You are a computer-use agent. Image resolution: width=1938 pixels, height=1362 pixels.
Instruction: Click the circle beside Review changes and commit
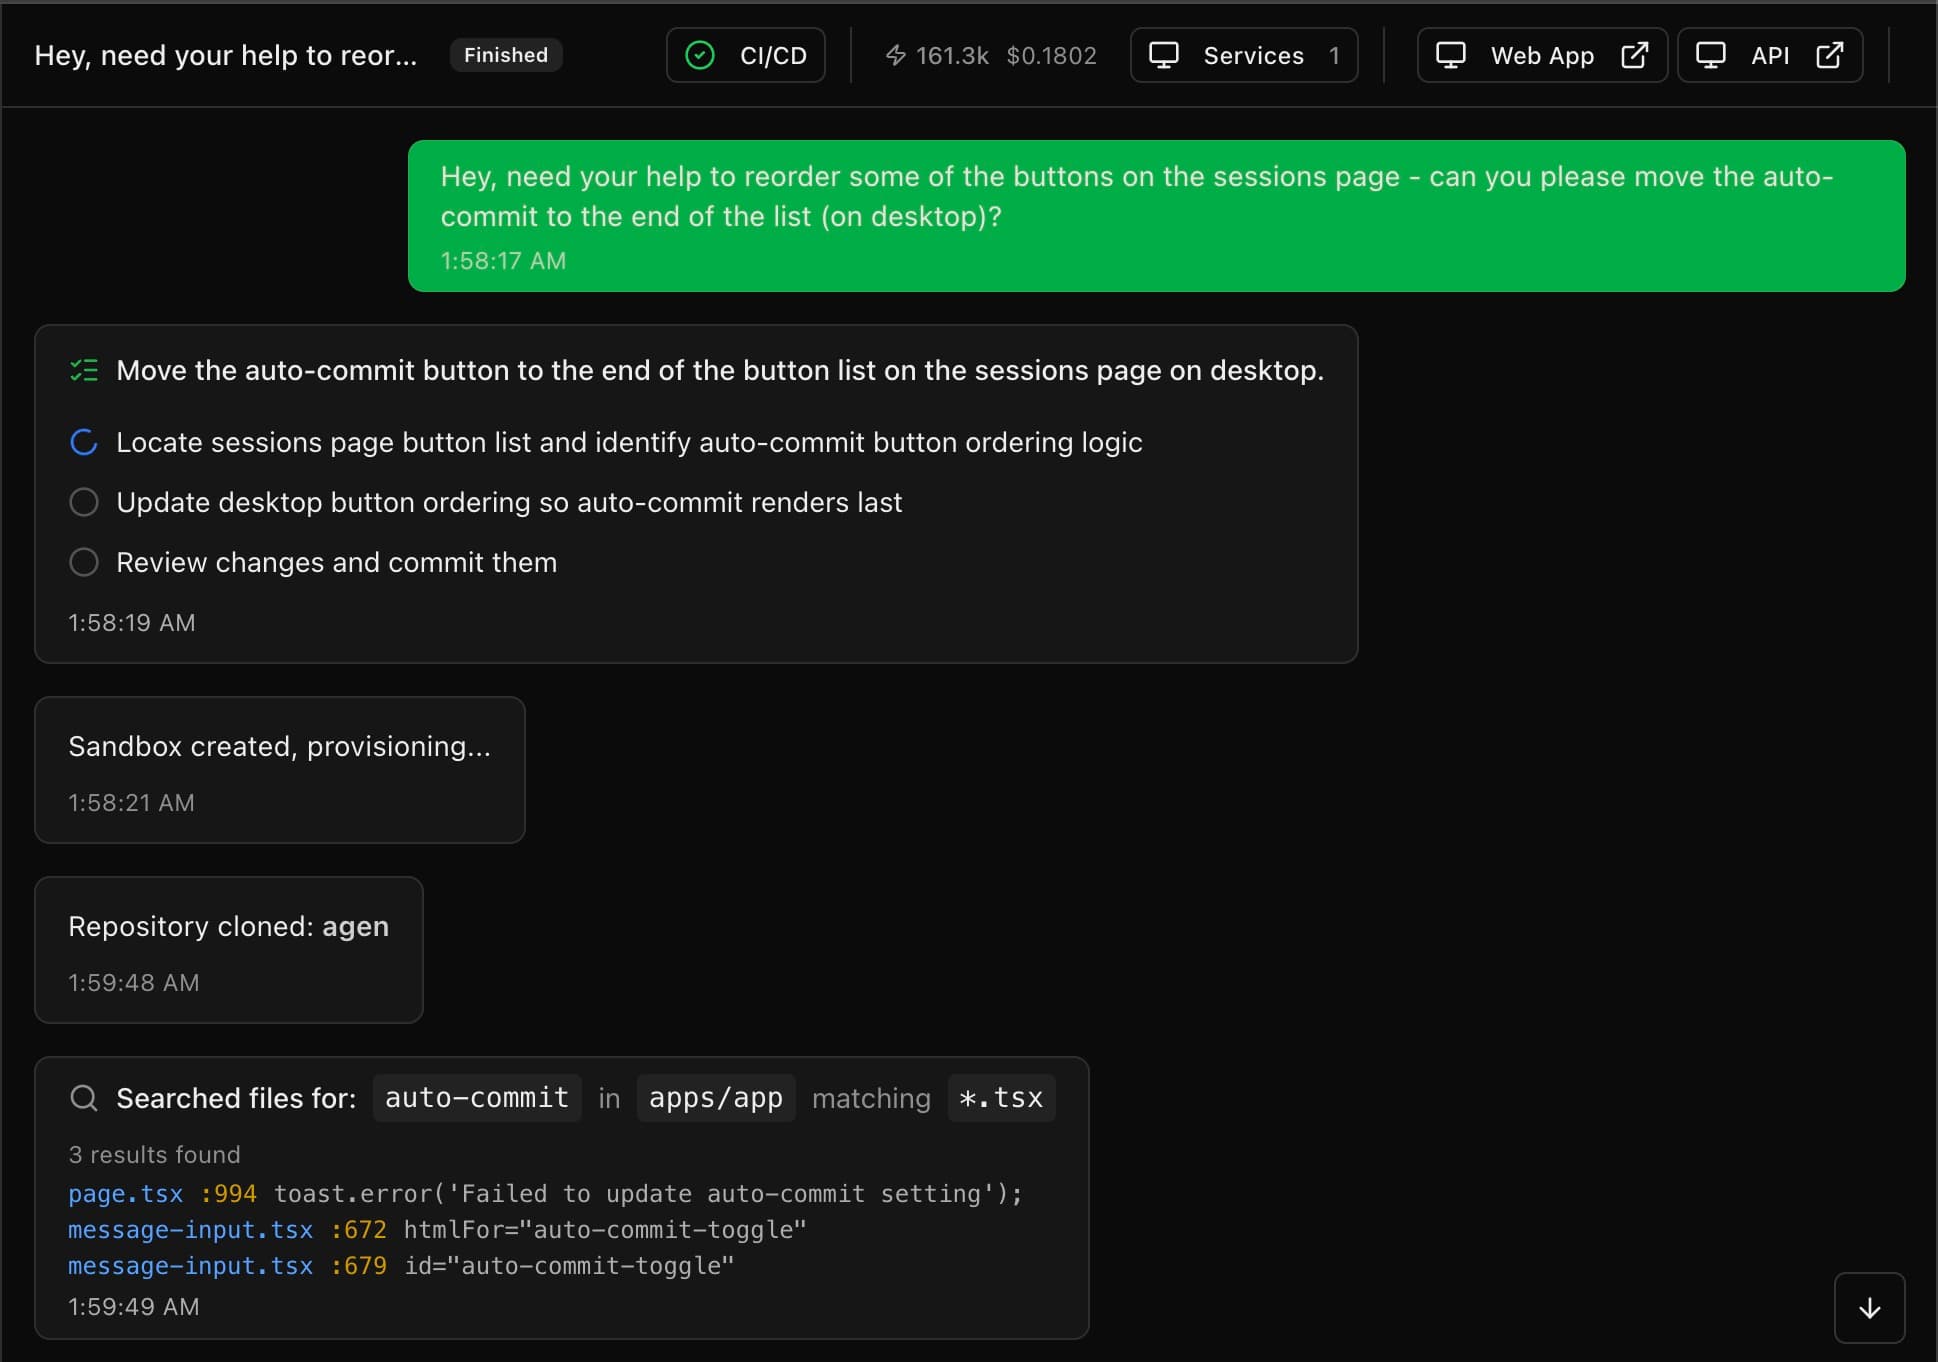pos(84,562)
